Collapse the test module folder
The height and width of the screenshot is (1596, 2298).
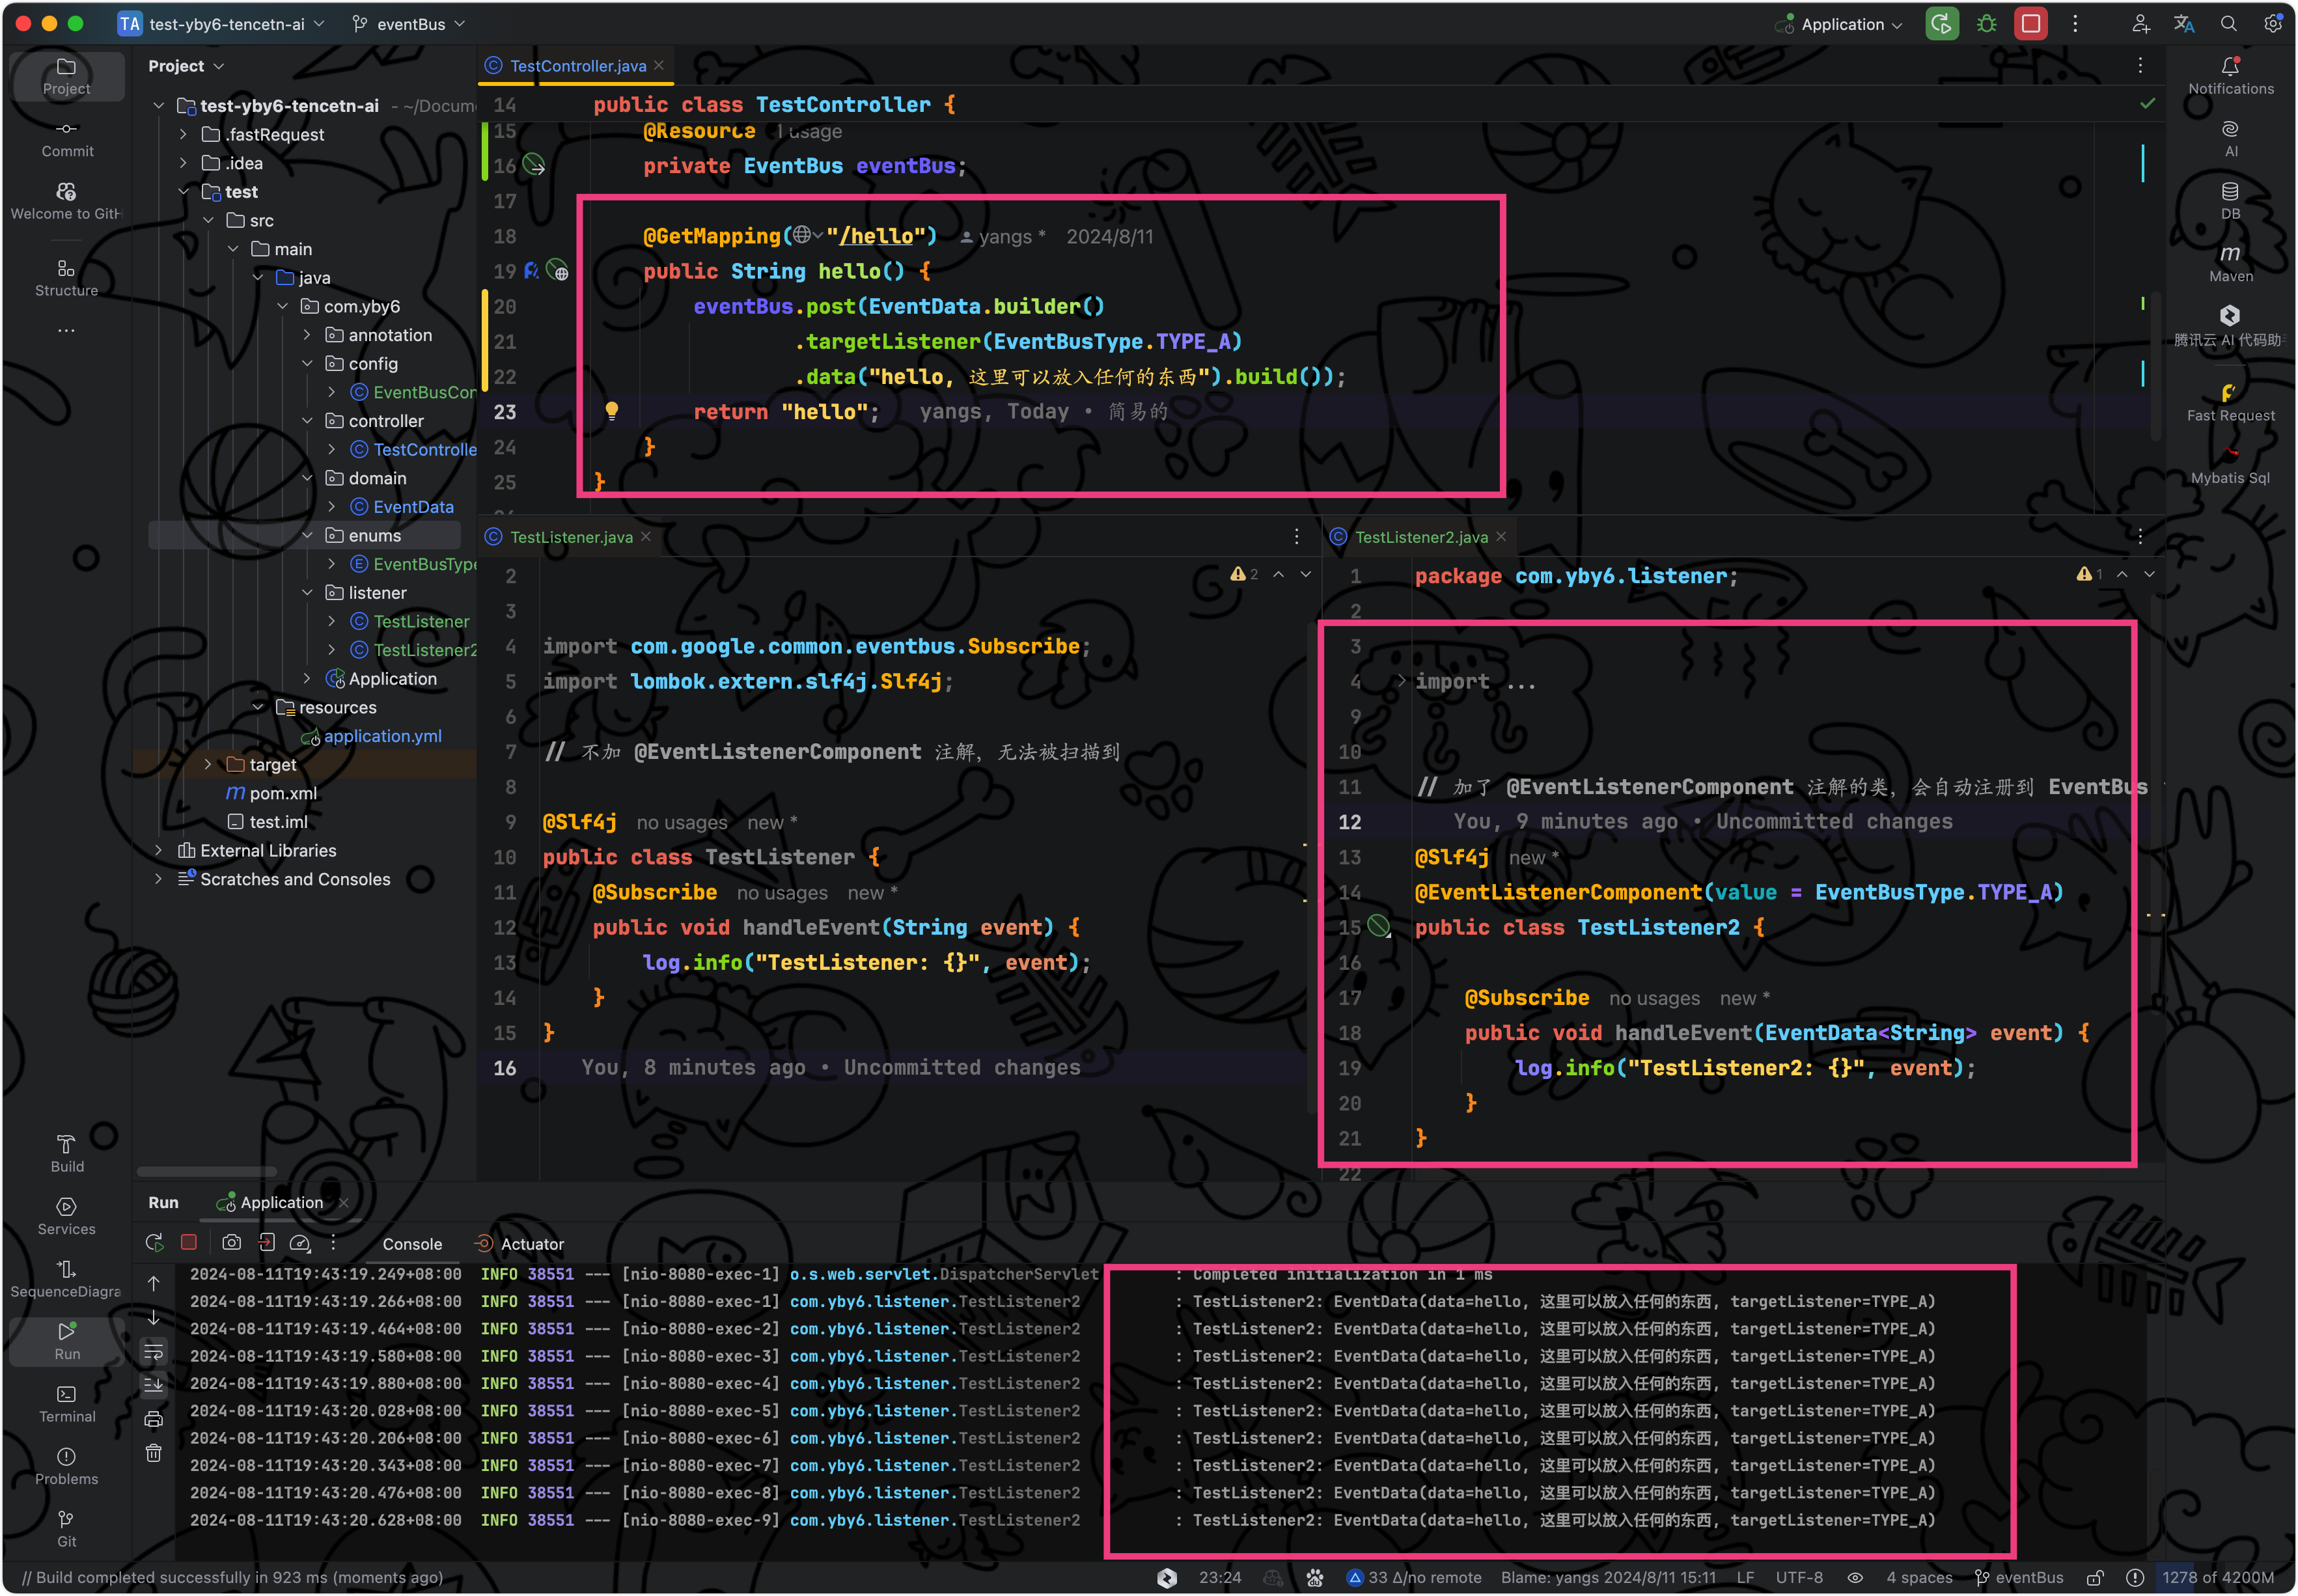click(x=183, y=191)
